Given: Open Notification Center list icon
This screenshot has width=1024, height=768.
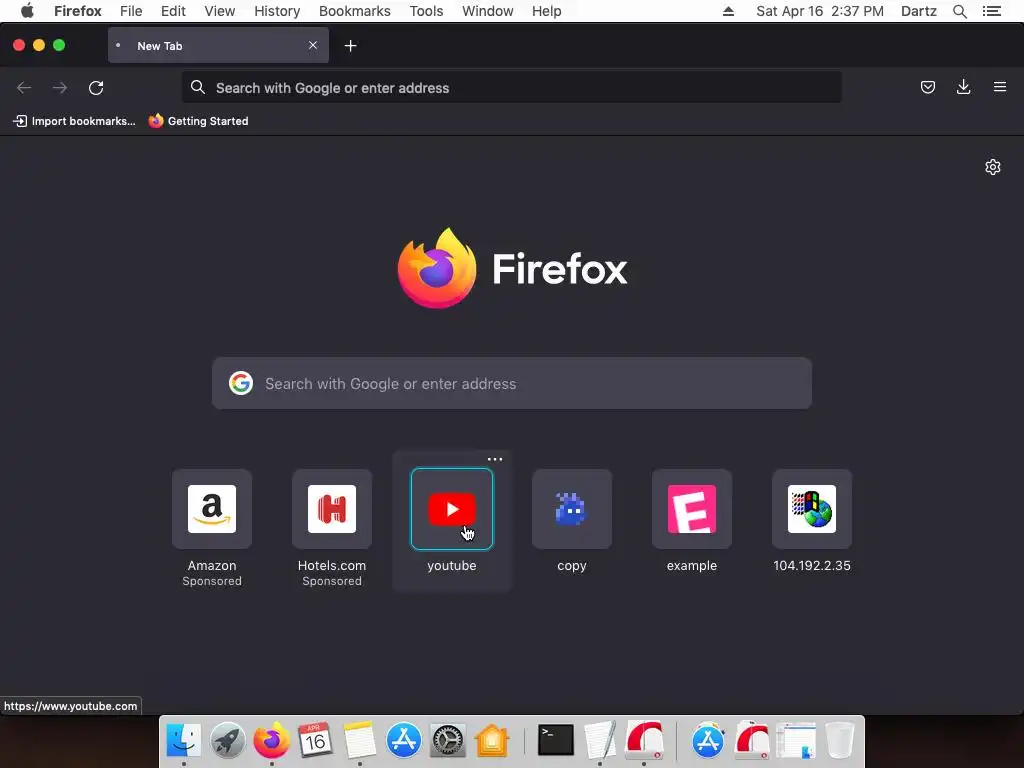Looking at the screenshot, I should 992,11.
